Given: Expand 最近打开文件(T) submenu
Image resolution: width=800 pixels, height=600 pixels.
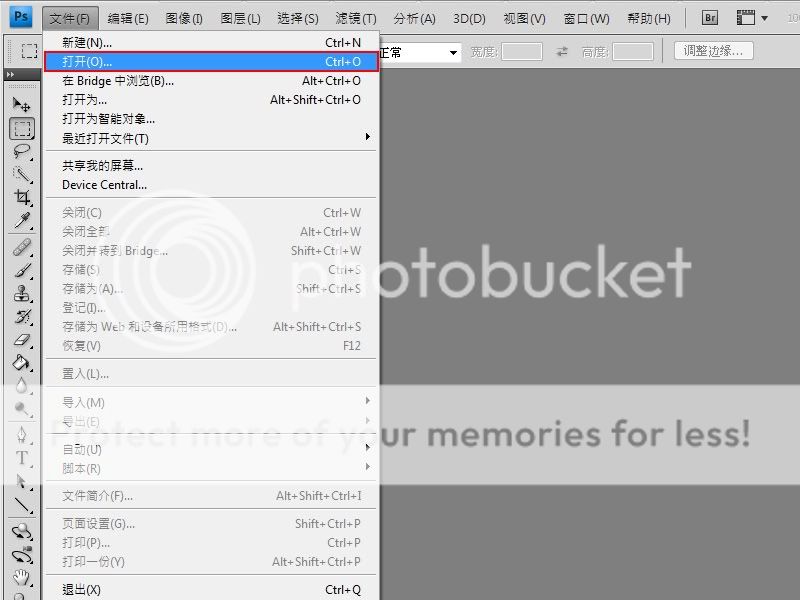Looking at the screenshot, I should pos(367,137).
